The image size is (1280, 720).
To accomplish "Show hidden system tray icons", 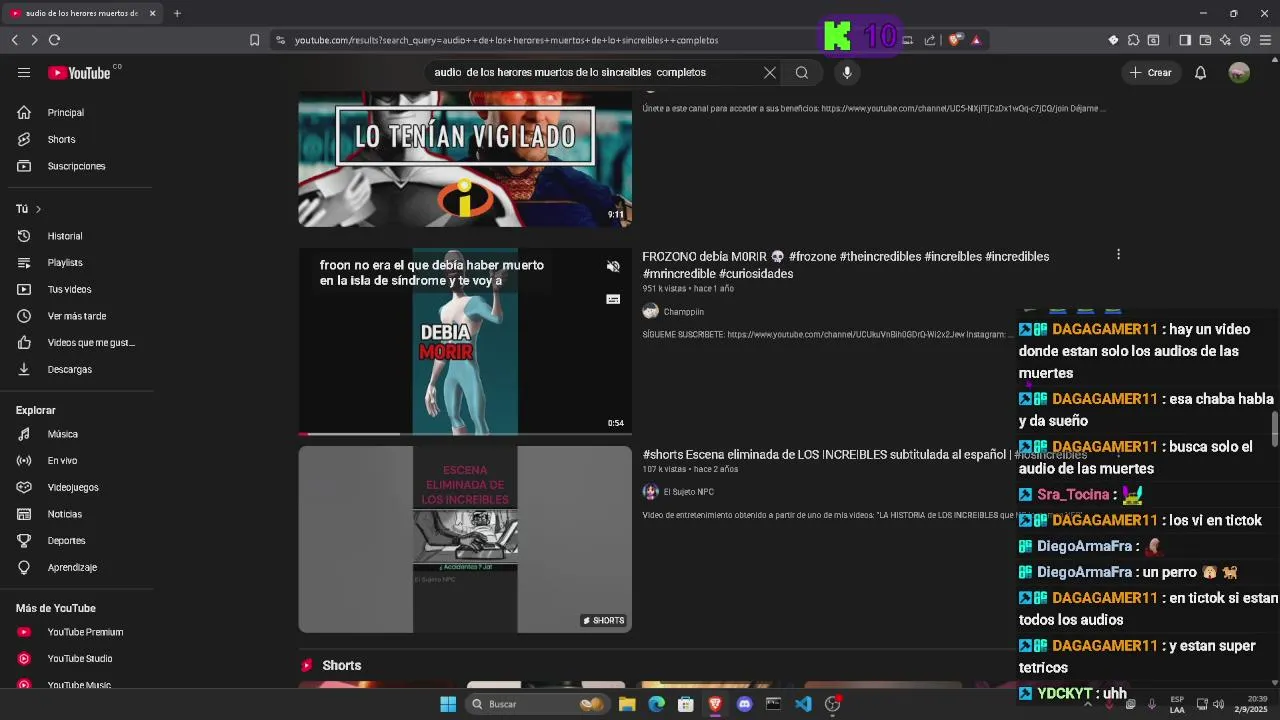I will click(x=1088, y=704).
